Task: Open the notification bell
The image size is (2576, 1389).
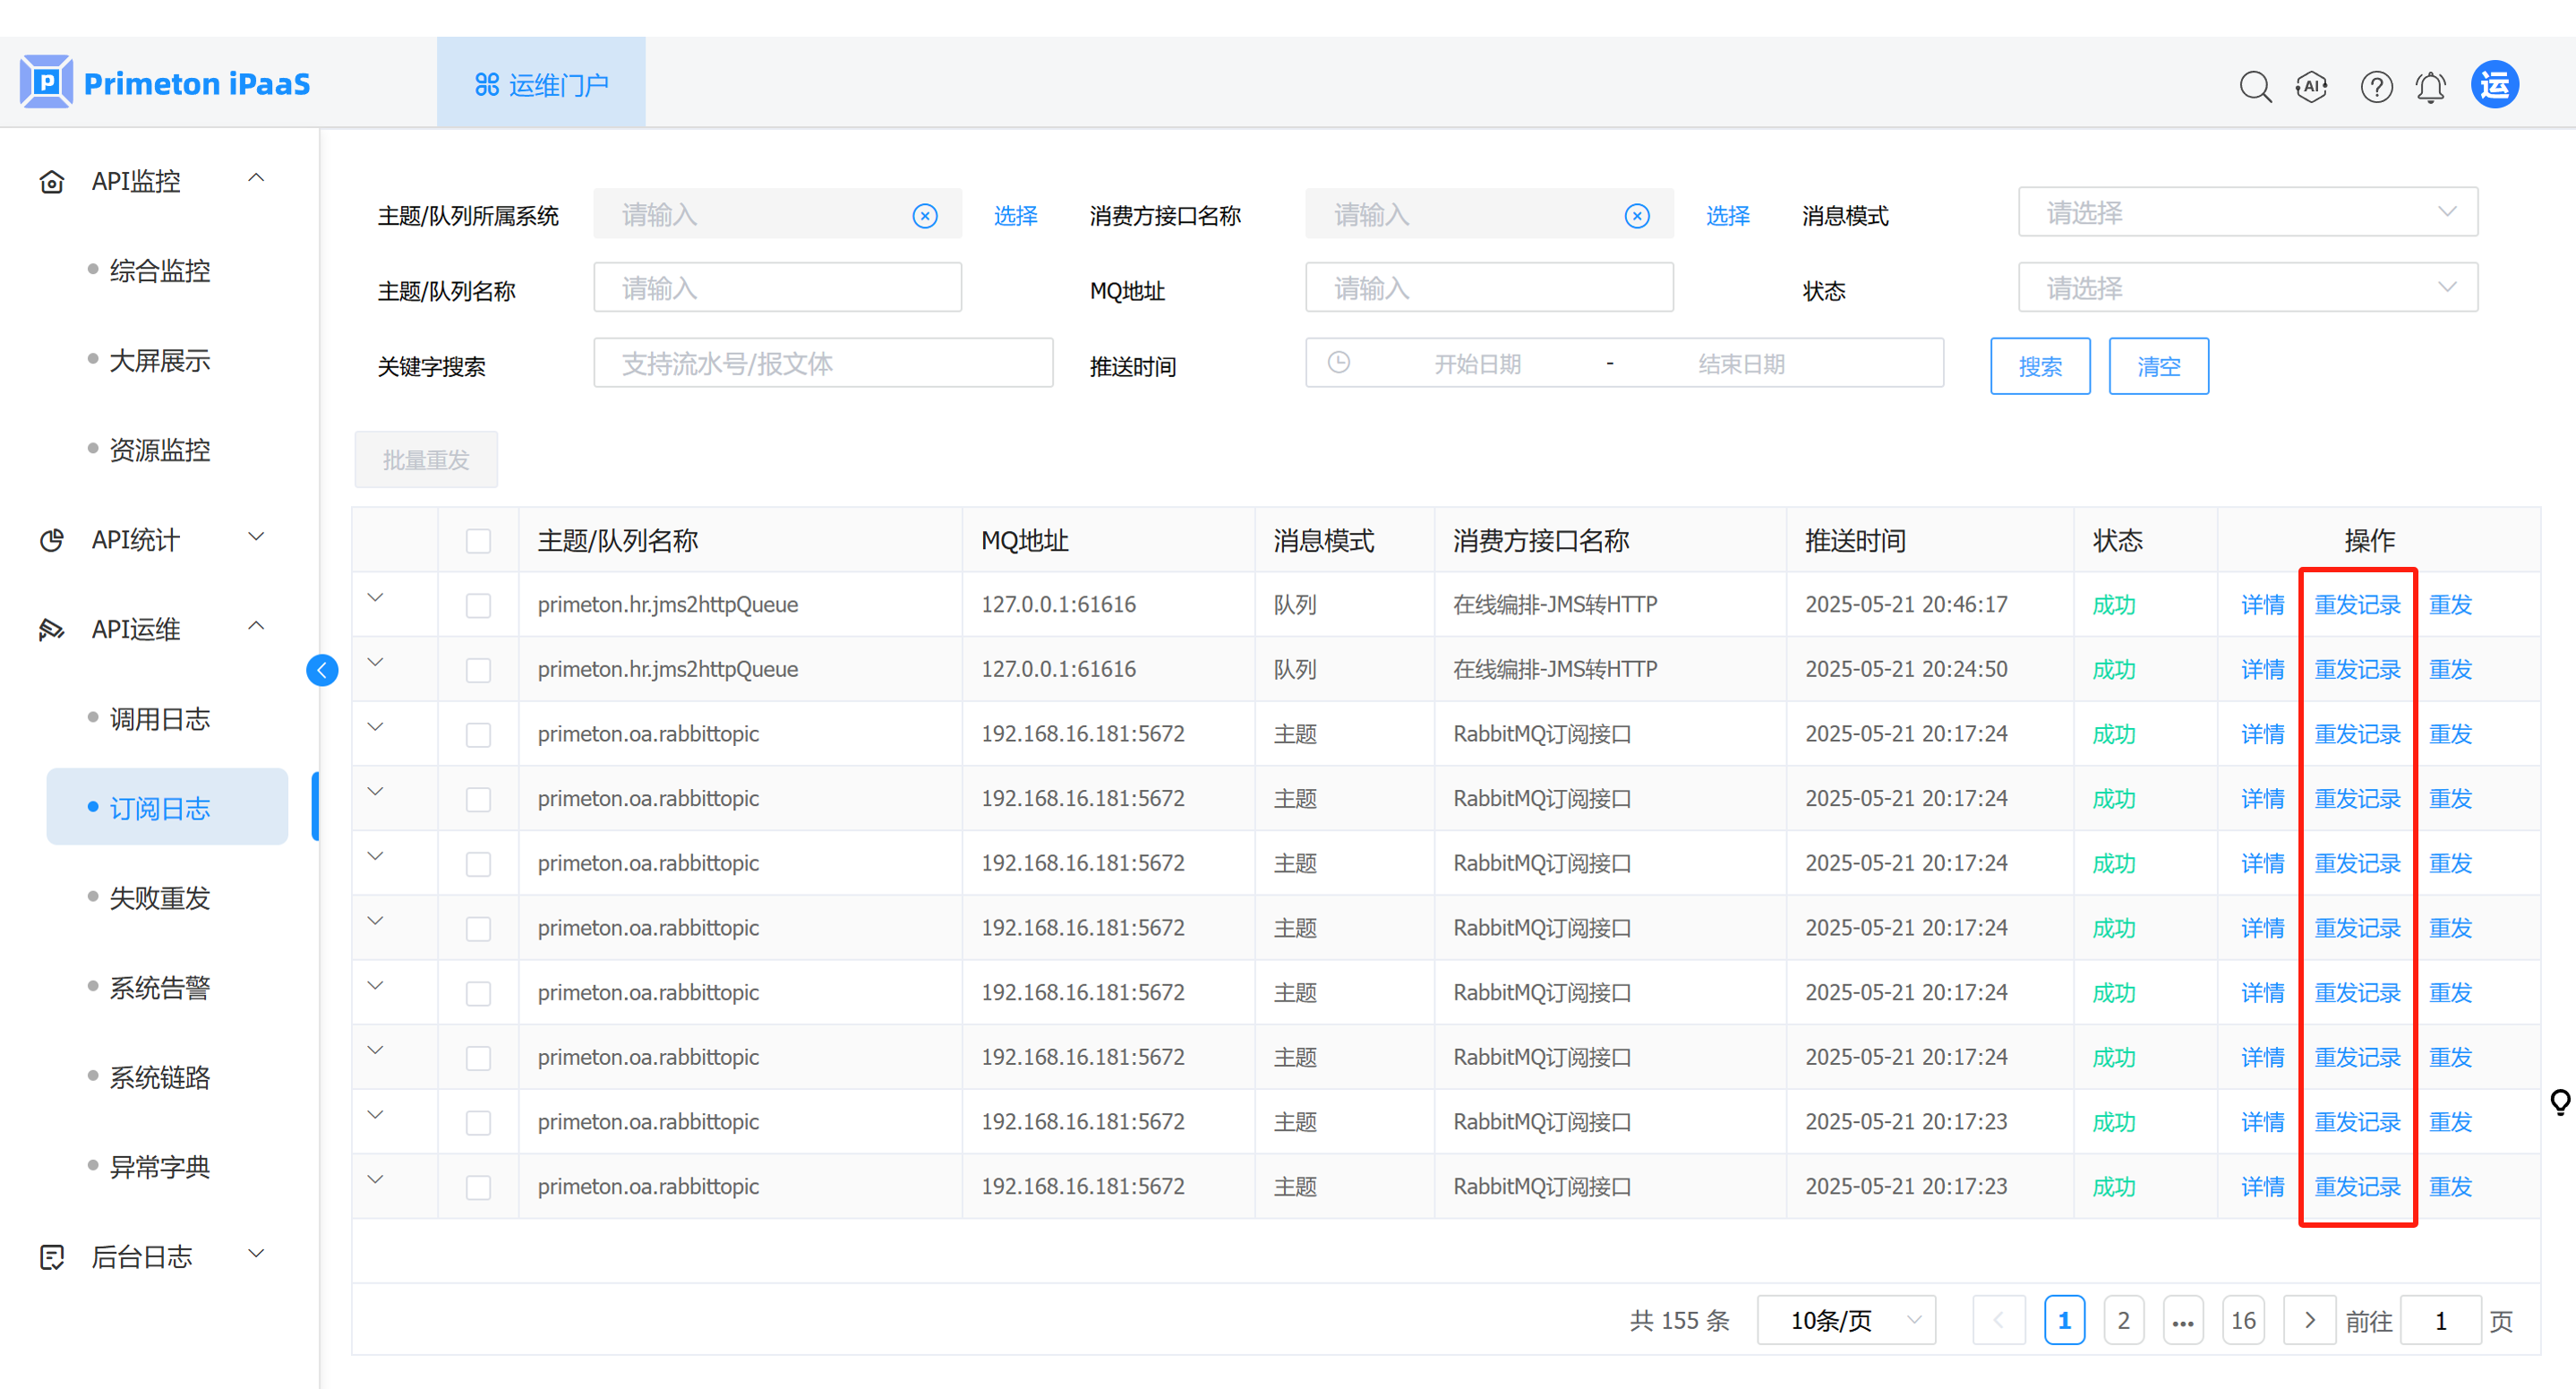Action: click(x=2430, y=86)
